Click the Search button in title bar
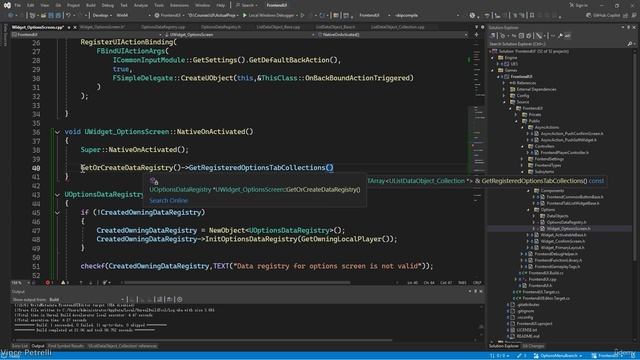The width and height of the screenshot is (640, 360). [247, 5]
